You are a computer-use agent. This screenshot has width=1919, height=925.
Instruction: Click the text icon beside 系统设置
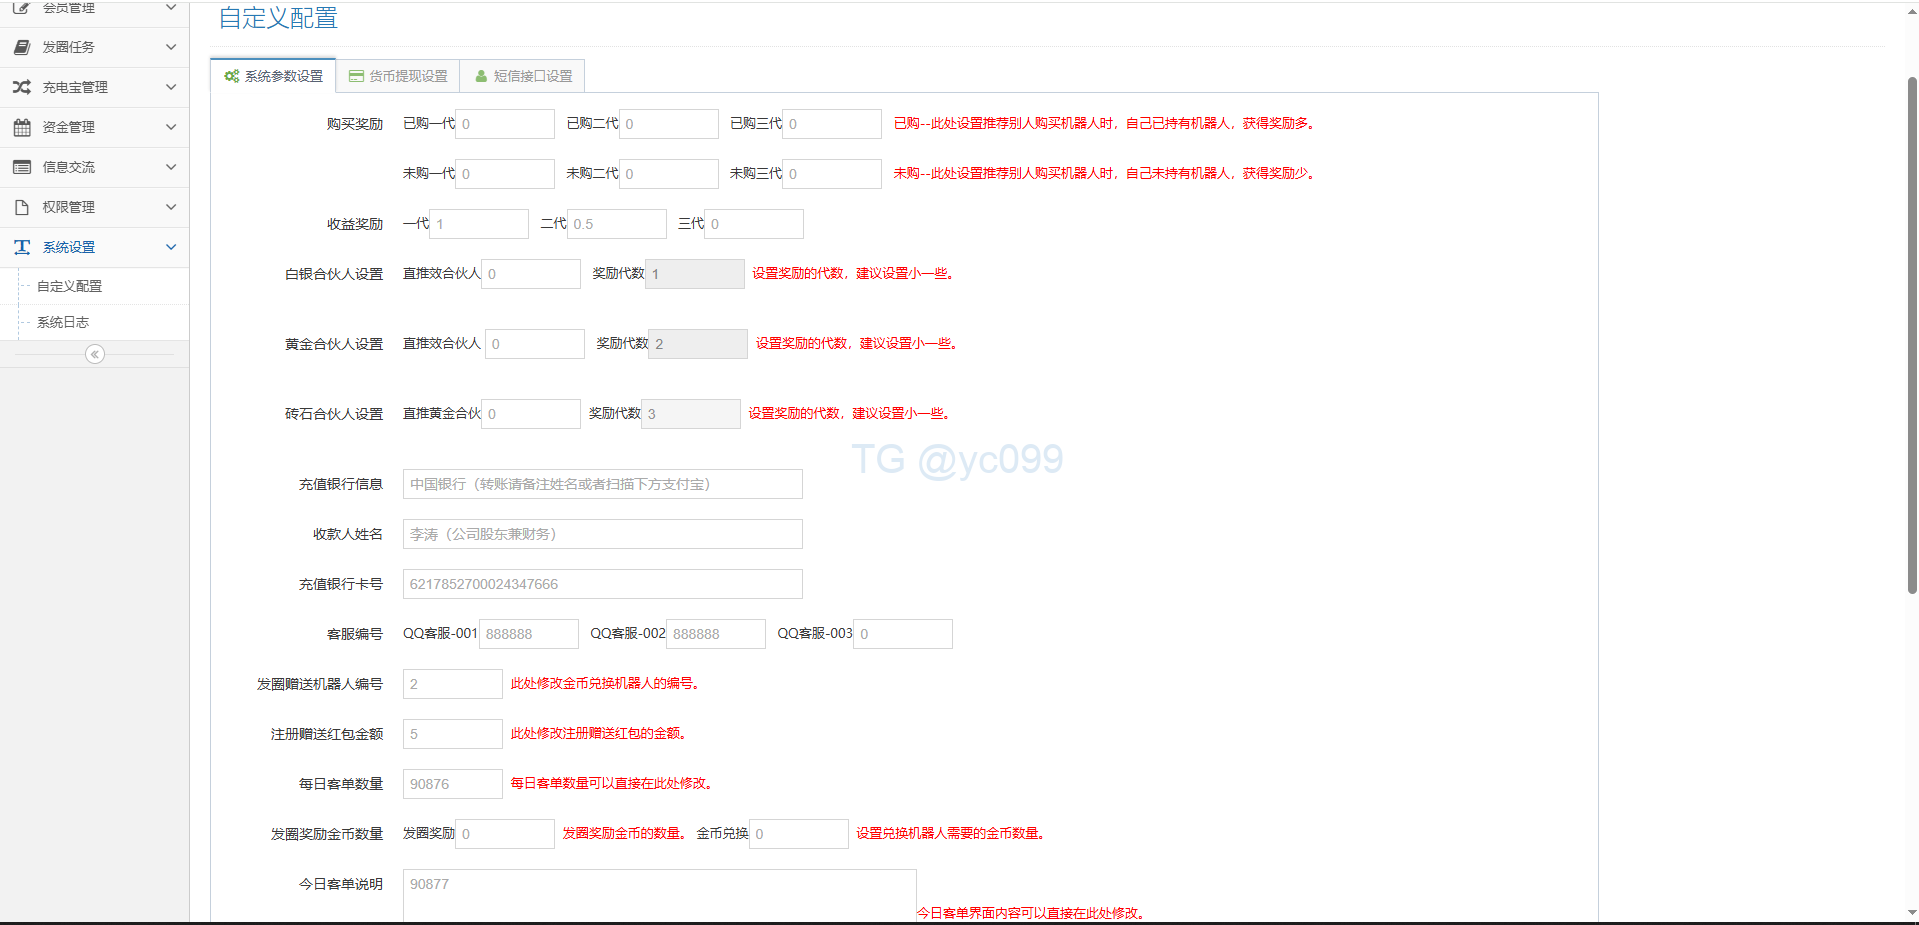(22, 247)
